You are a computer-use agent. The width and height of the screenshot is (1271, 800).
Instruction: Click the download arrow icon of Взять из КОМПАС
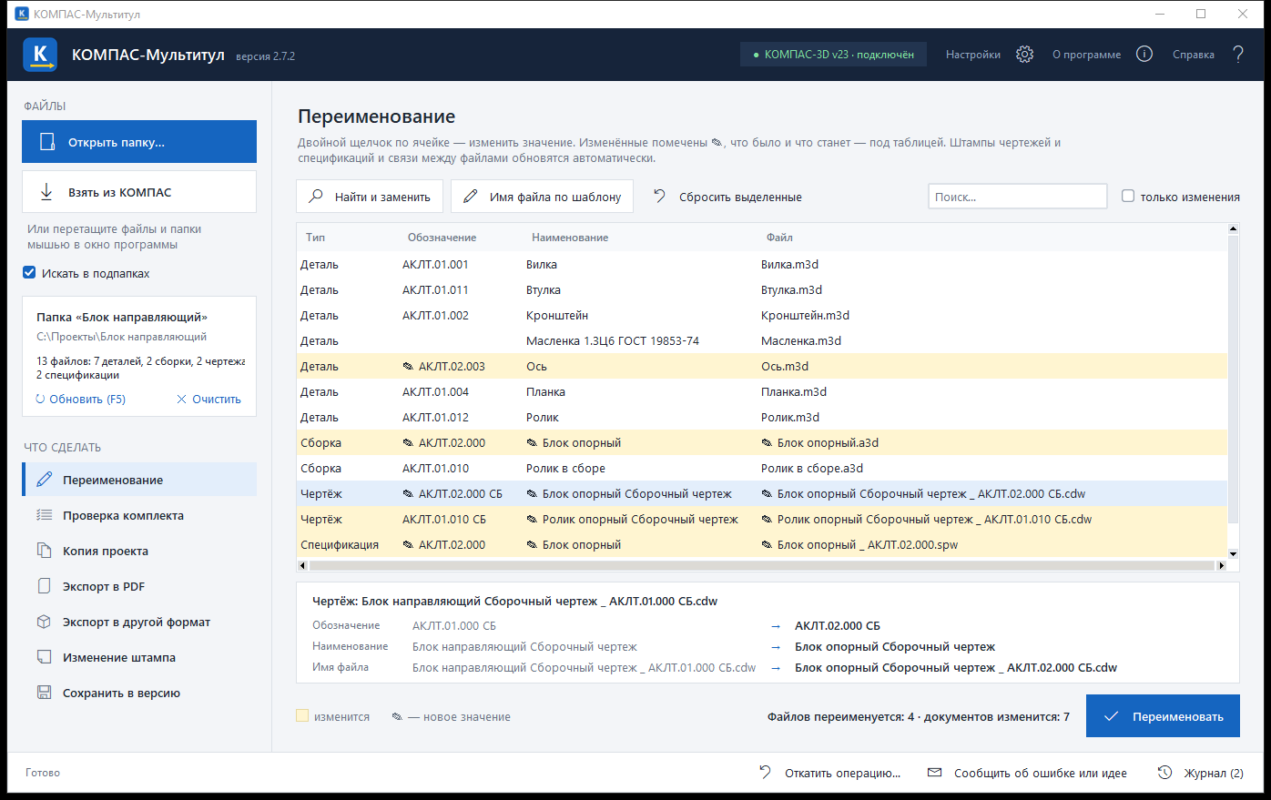click(46, 192)
